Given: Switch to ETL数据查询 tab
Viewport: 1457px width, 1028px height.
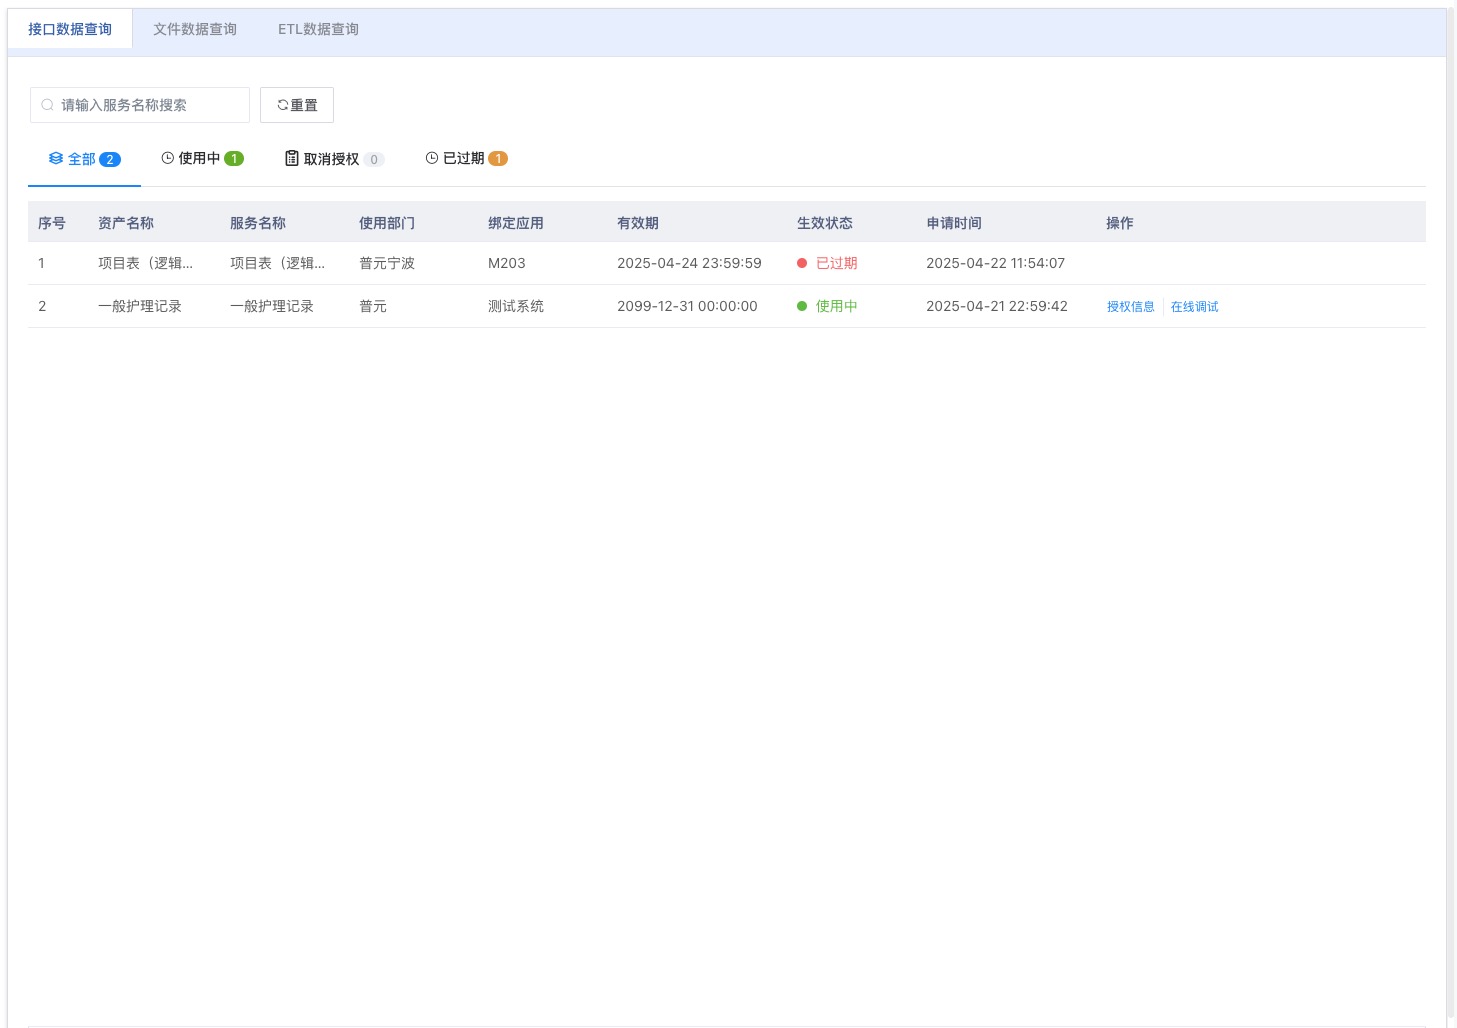Looking at the screenshot, I should (318, 30).
